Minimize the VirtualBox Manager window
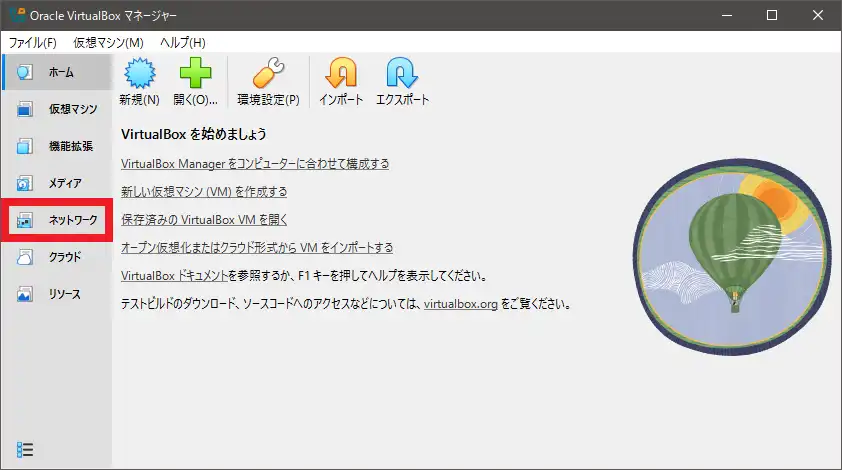This screenshot has height=470, width=842. coord(727,15)
